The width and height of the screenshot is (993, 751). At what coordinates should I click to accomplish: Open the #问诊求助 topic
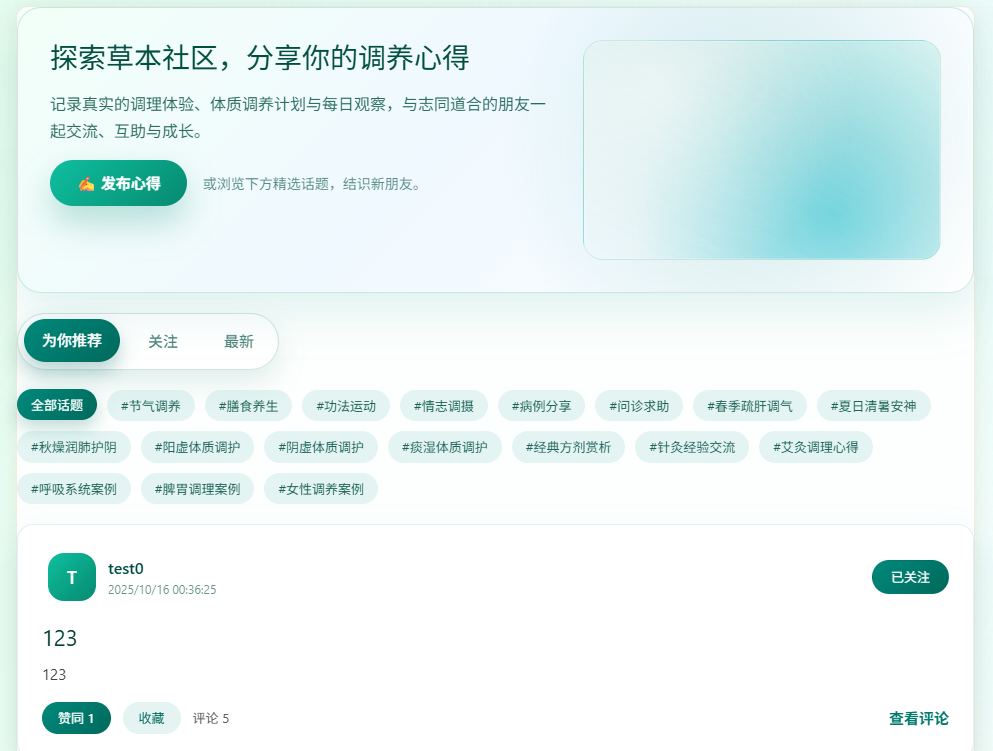(x=639, y=406)
